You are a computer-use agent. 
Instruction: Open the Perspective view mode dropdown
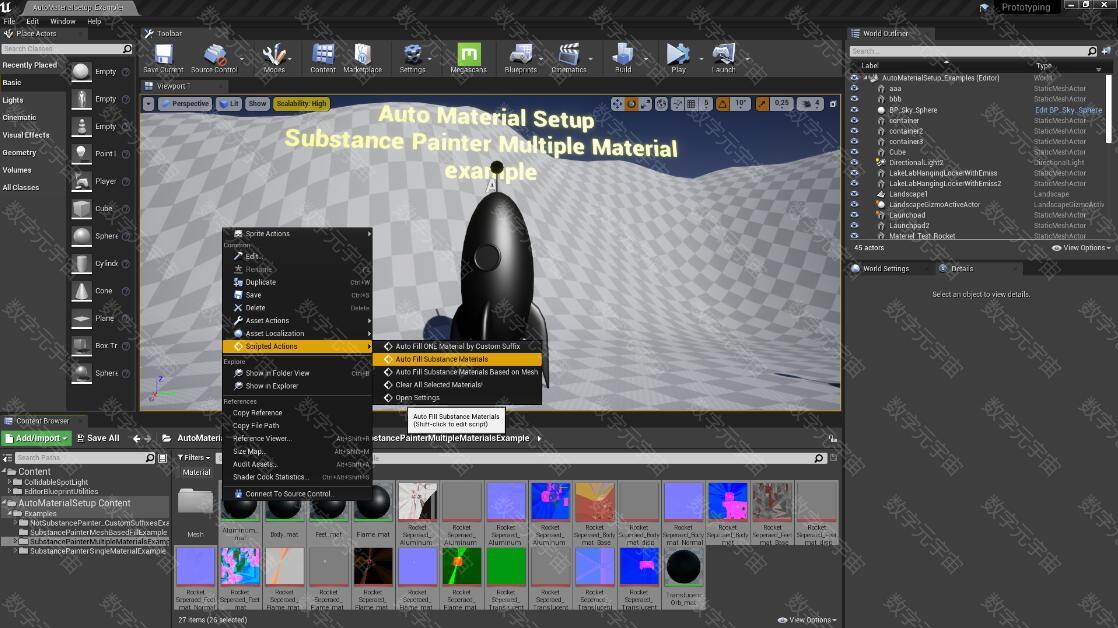point(185,104)
